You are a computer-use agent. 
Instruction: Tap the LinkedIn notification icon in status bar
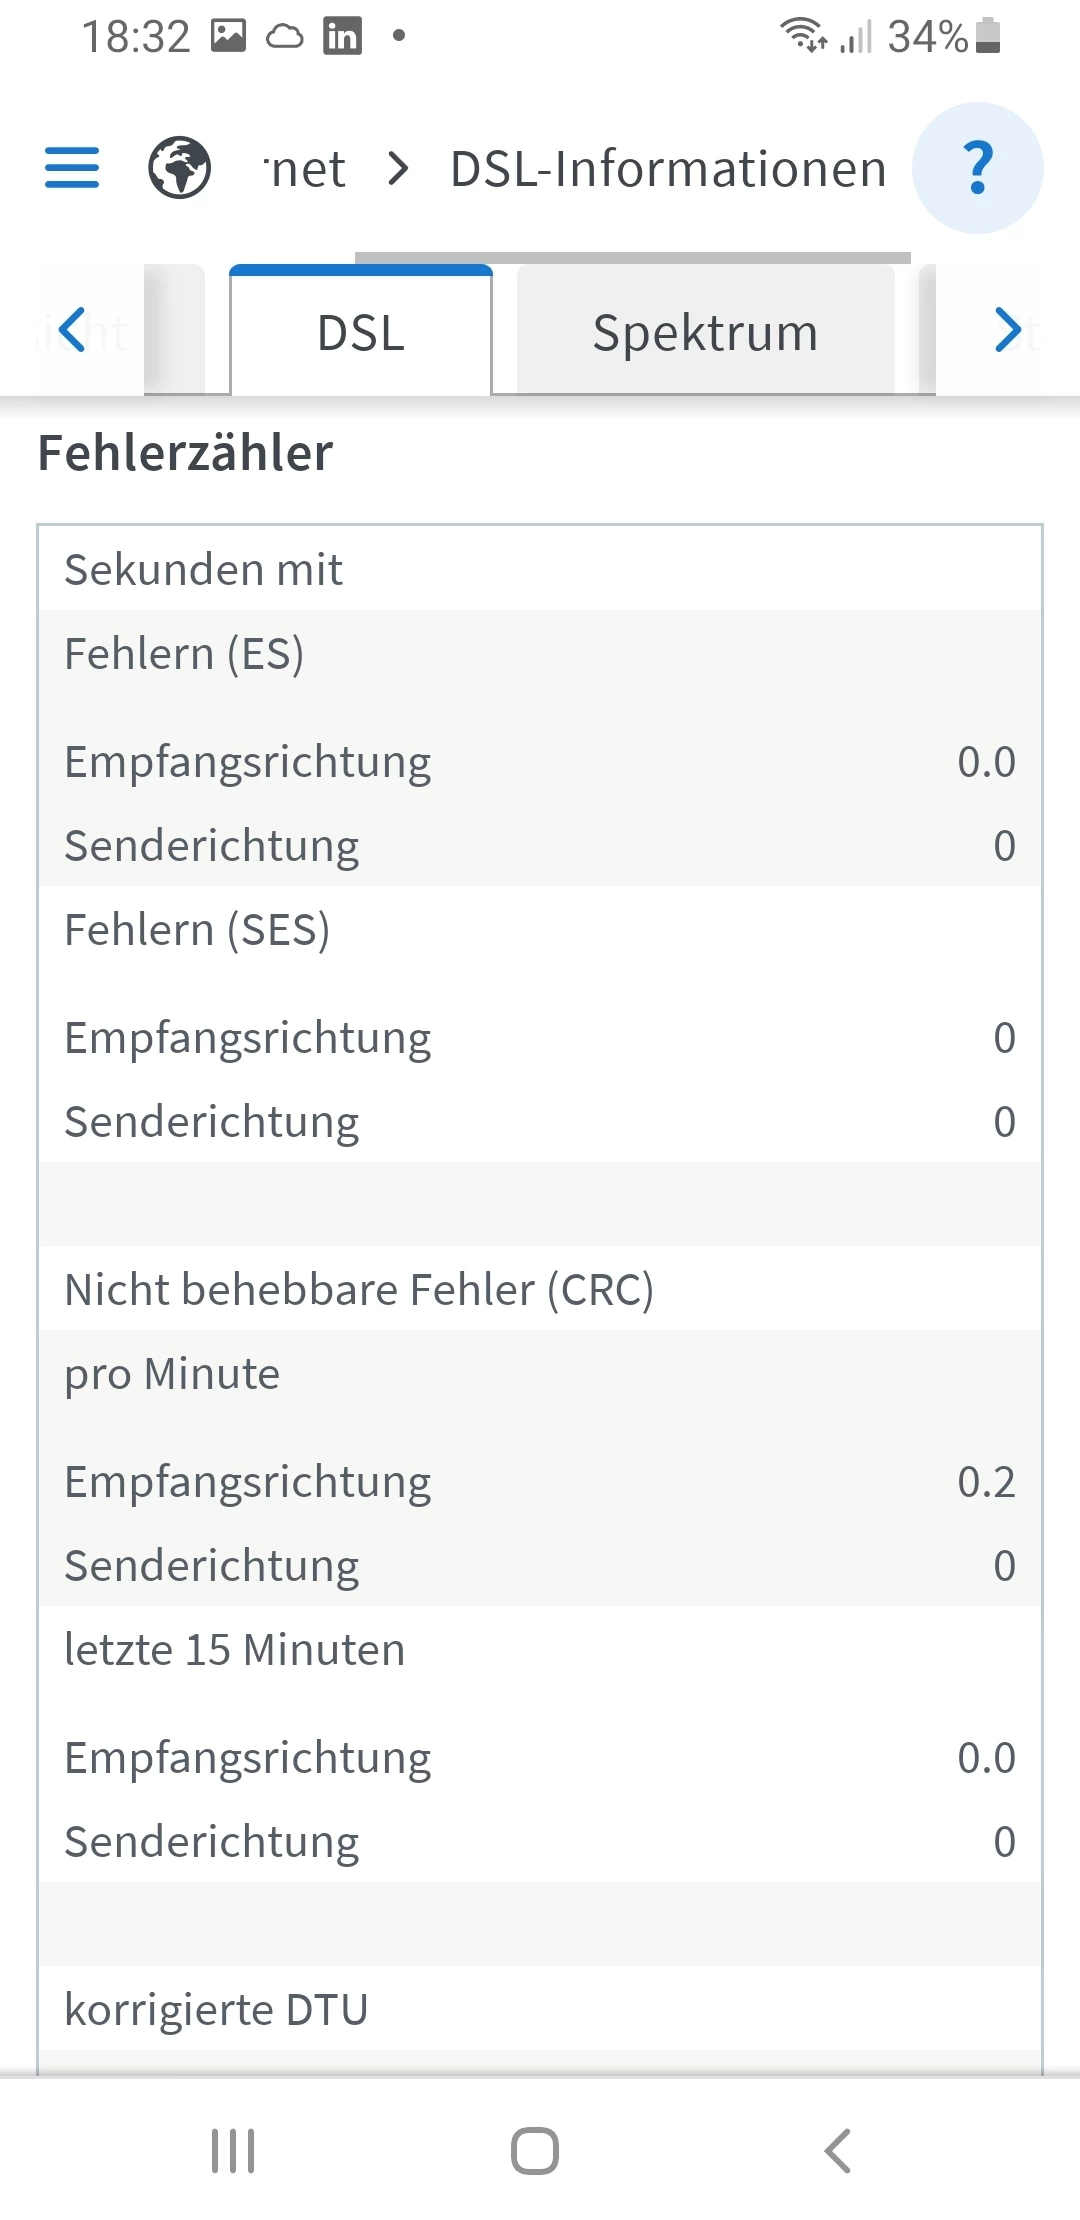(x=342, y=37)
